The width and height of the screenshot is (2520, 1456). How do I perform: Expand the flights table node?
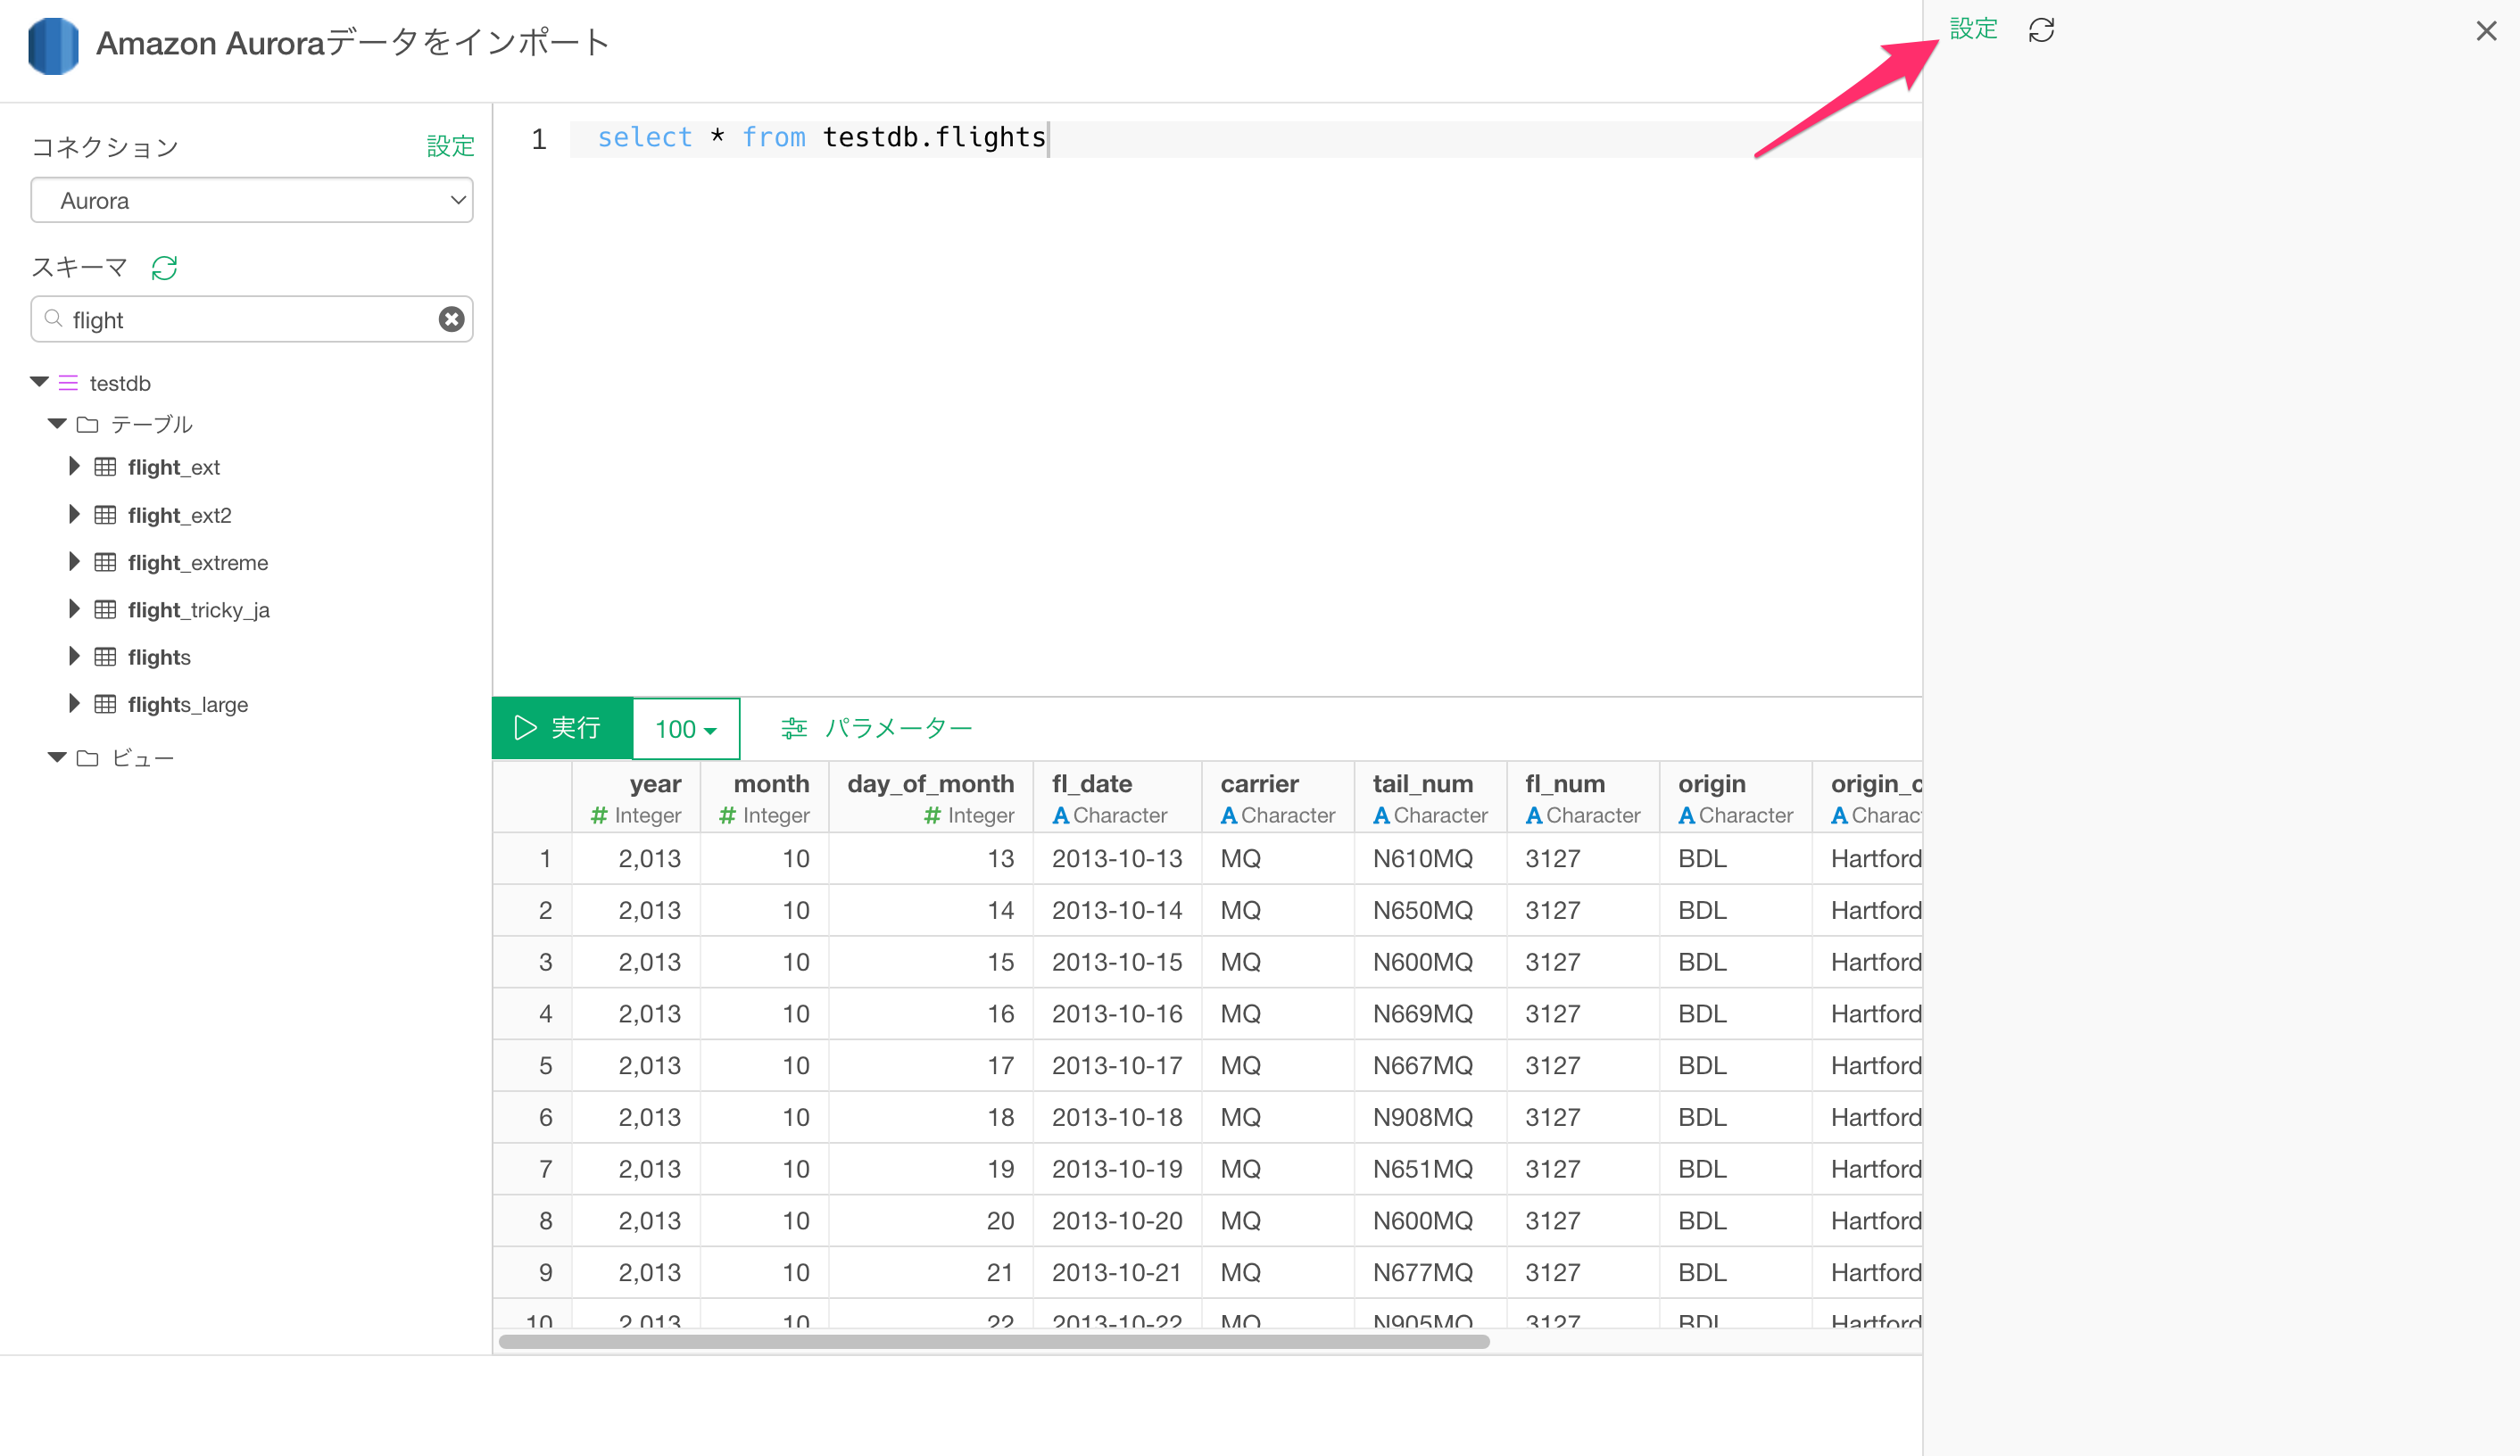pos(74,656)
